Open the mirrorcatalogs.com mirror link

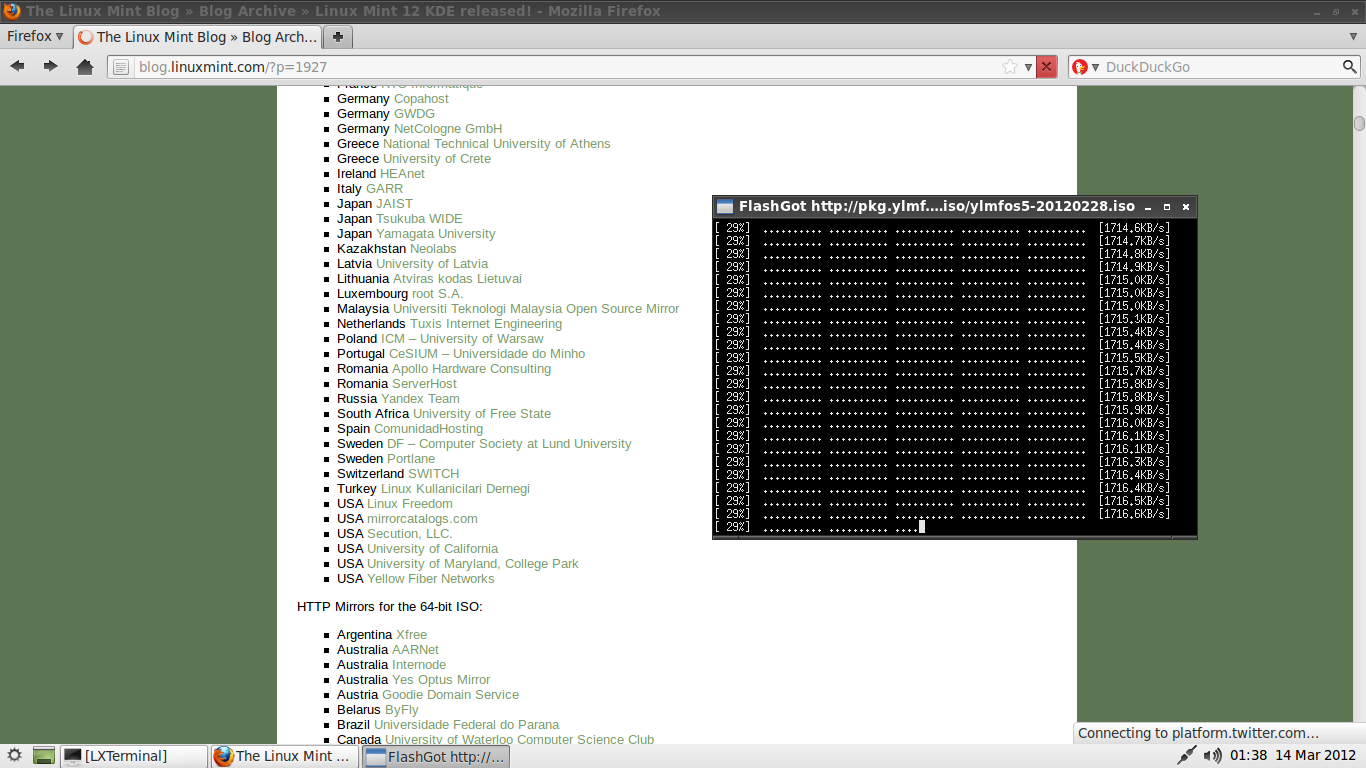pos(422,518)
